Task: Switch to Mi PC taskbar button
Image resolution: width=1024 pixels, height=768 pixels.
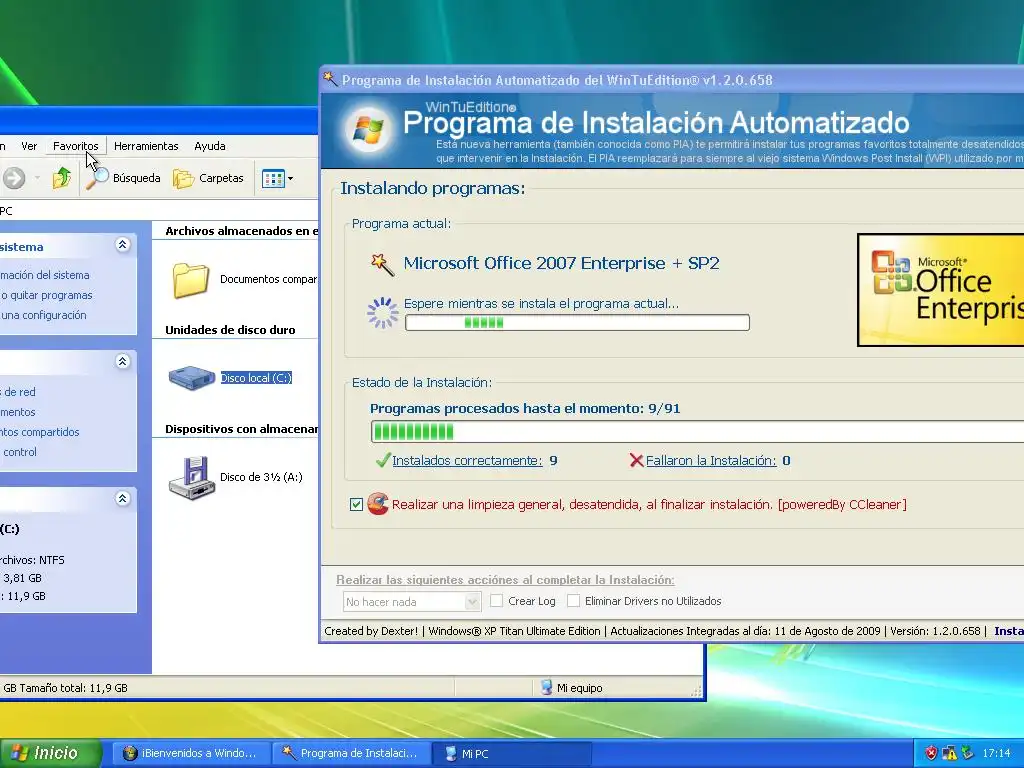Action: point(511,753)
